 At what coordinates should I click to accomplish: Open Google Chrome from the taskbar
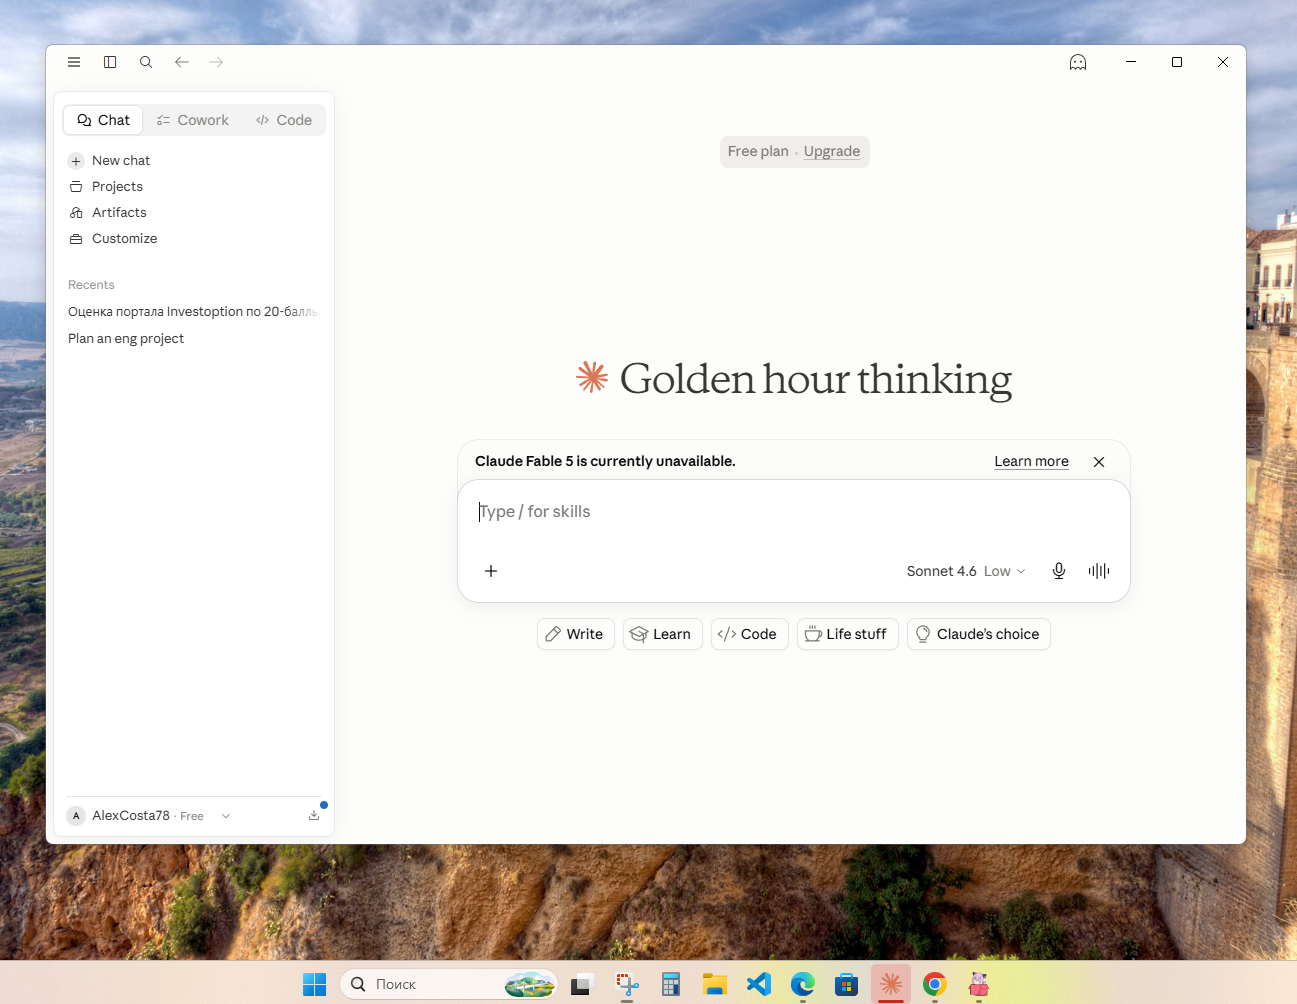(x=935, y=984)
